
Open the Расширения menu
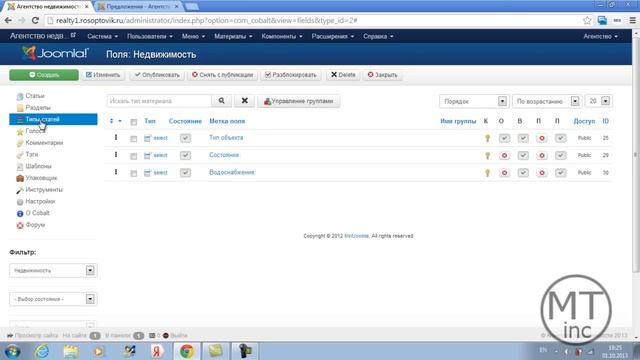[333, 36]
